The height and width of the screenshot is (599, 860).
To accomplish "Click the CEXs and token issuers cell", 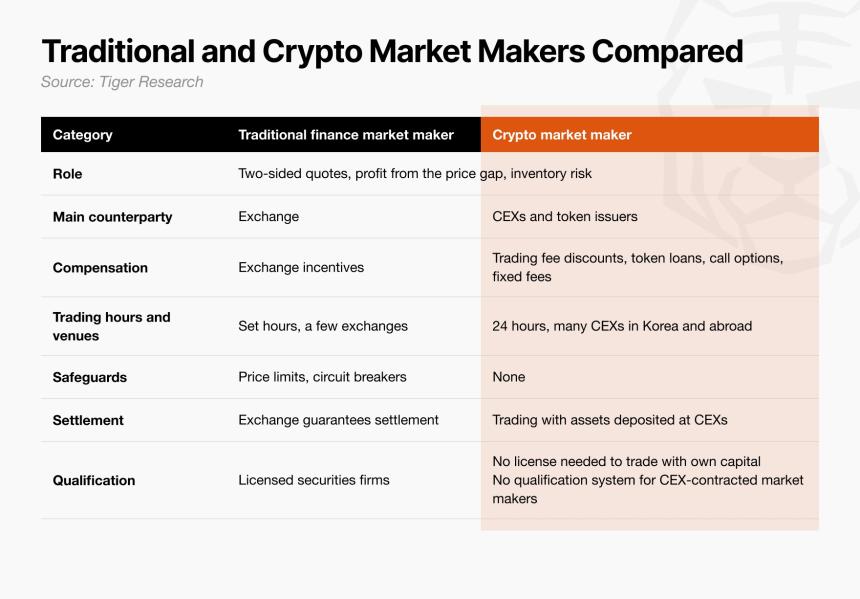I will tap(564, 217).
